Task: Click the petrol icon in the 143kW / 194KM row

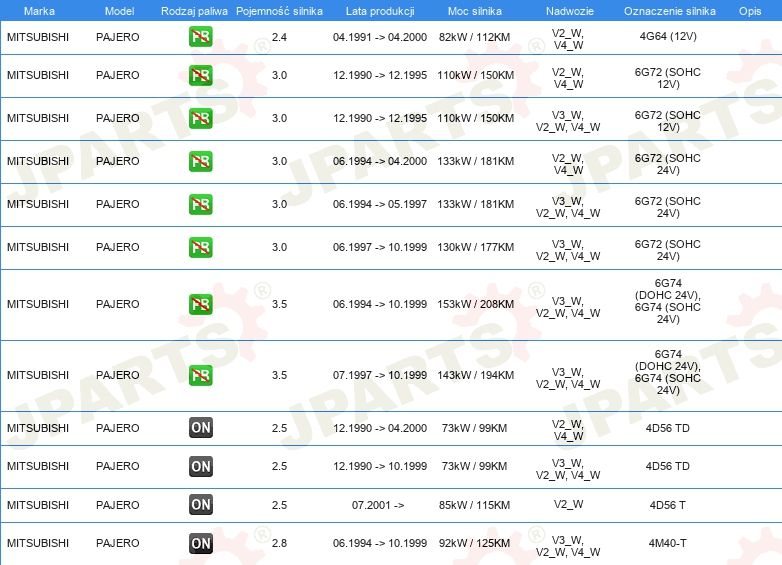Action: 200,375
